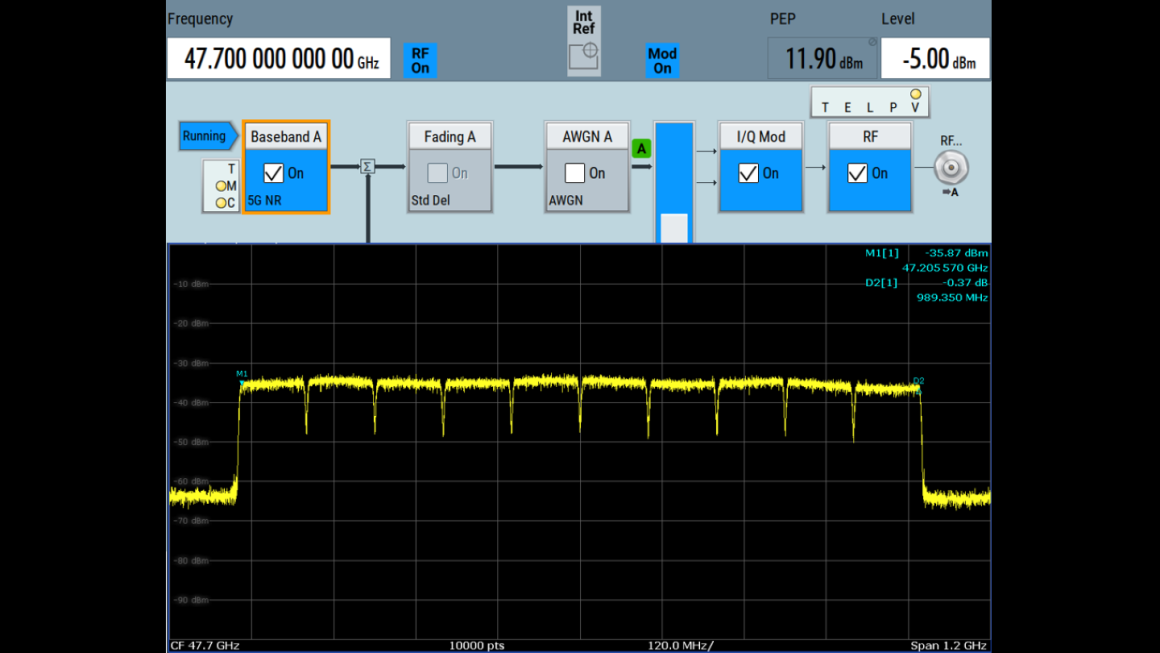Click the Frequency value field showing 47.7 GHz
Viewport: 1160px width, 653px height.
(278, 57)
